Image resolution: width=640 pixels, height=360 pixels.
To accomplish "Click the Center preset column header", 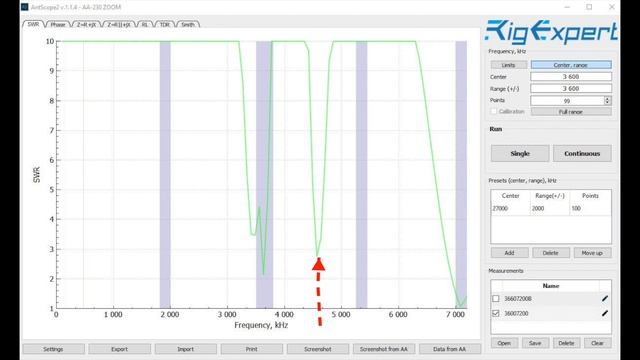I will coord(511,196).
